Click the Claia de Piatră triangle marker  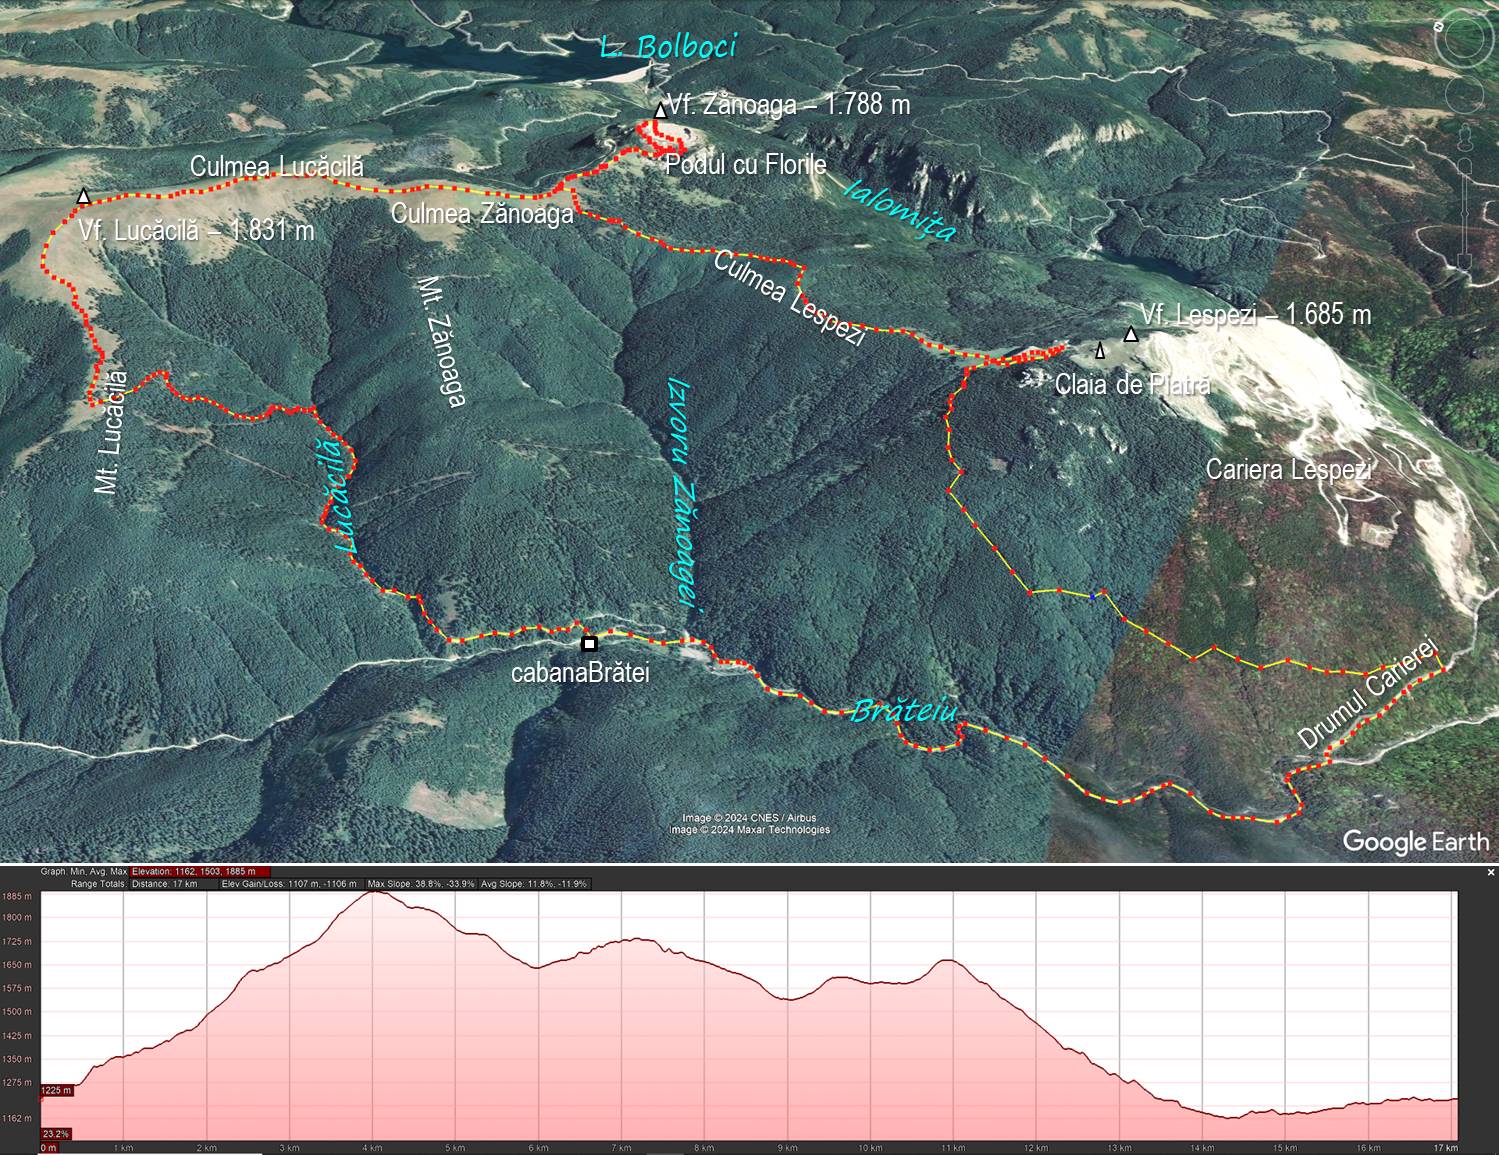[1100, 350]
